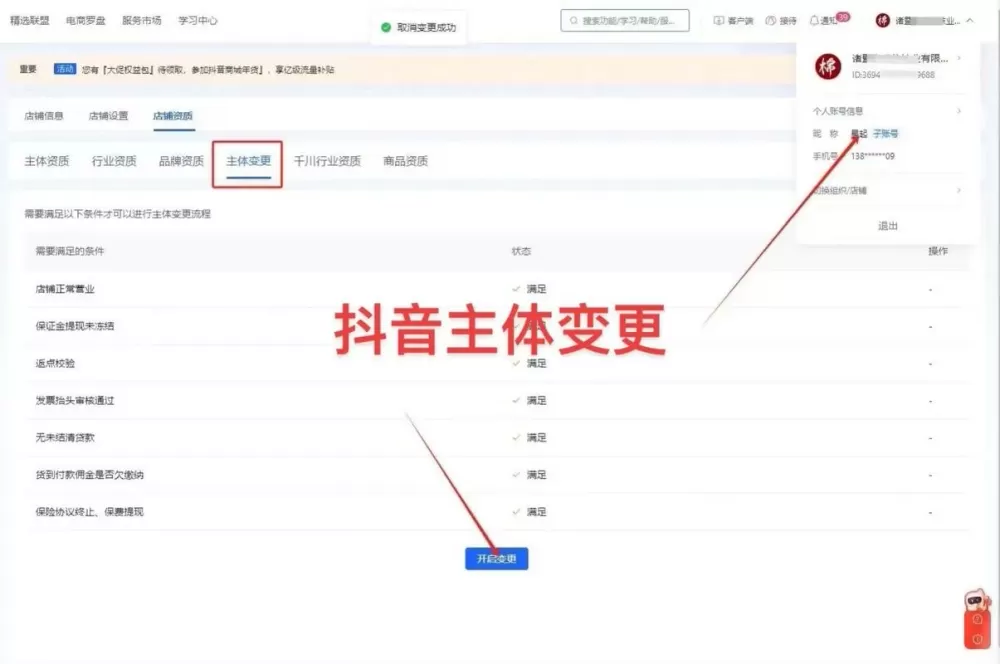Click the lower red button under the robot
This screenshot has height=664, width=1000.
977,638
